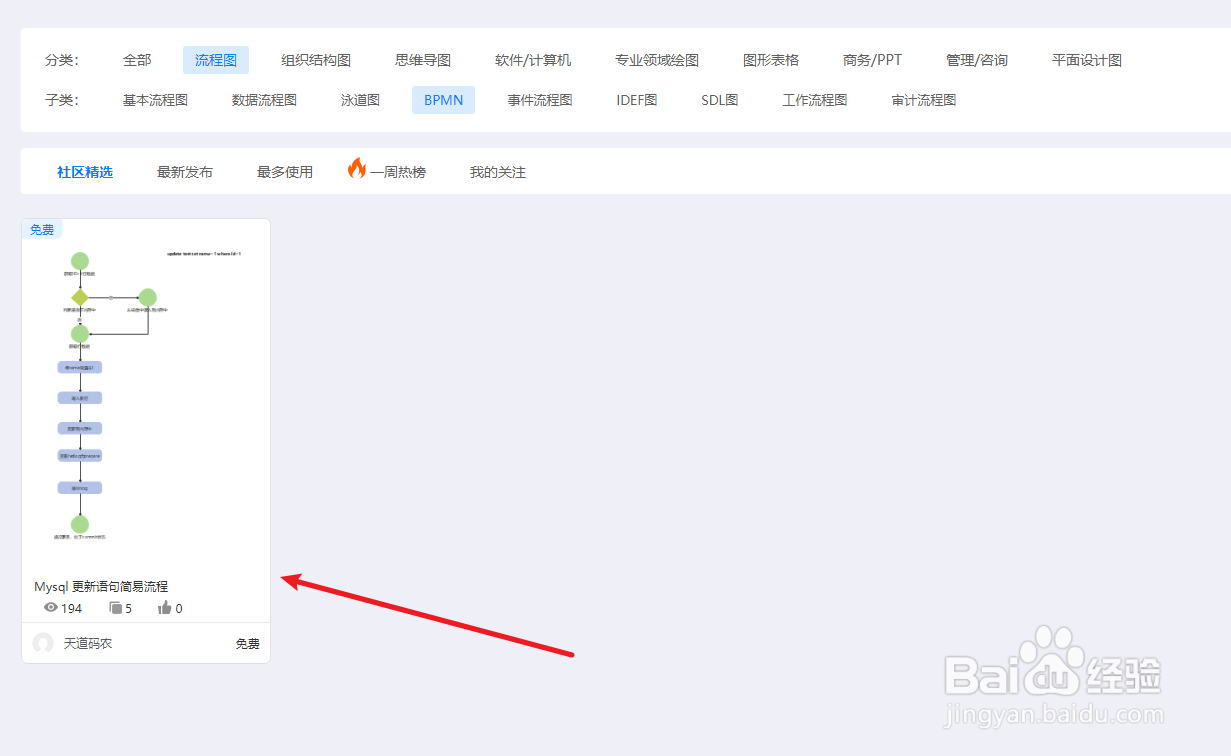Open 我的关注 section
Image resolution: width=1231 pixels, height=756 pixels.
coord(497,170)
